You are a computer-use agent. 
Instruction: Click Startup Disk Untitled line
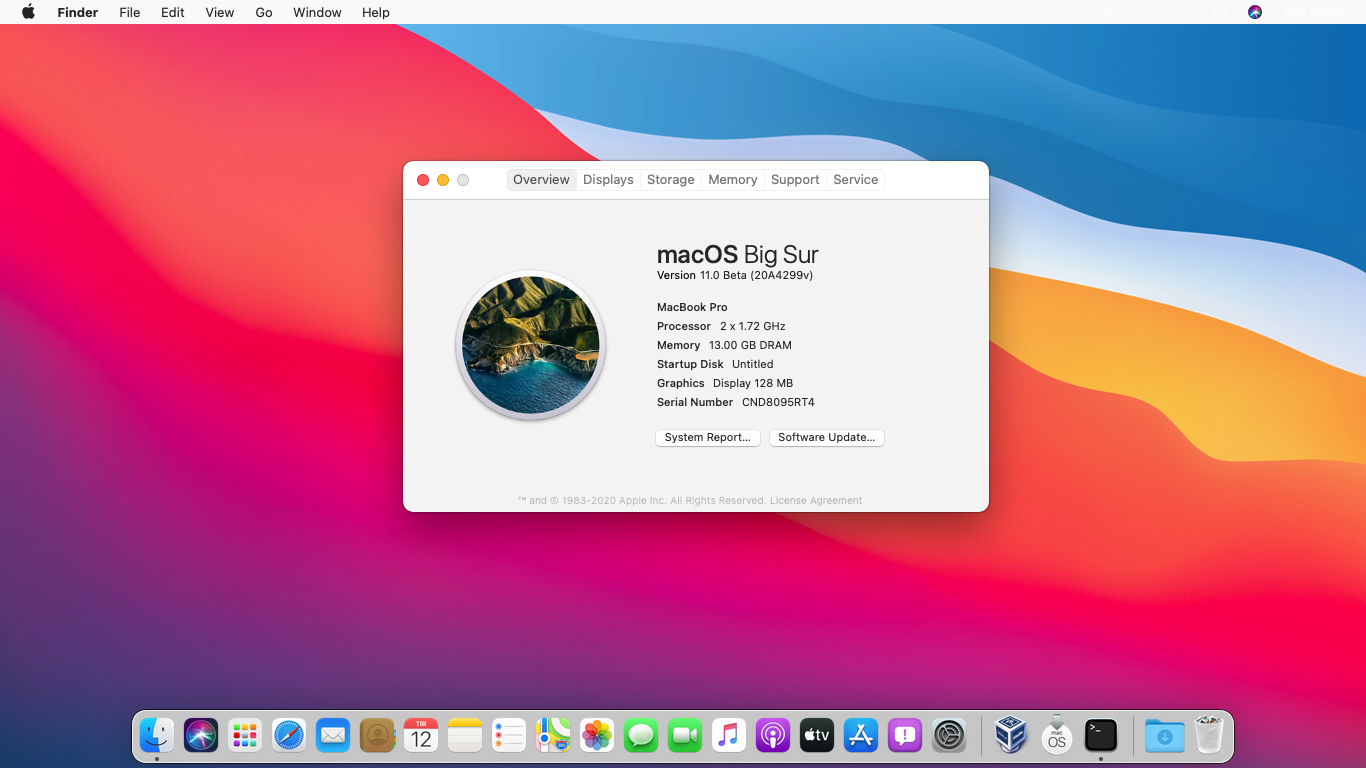click(x=715, y=364)
